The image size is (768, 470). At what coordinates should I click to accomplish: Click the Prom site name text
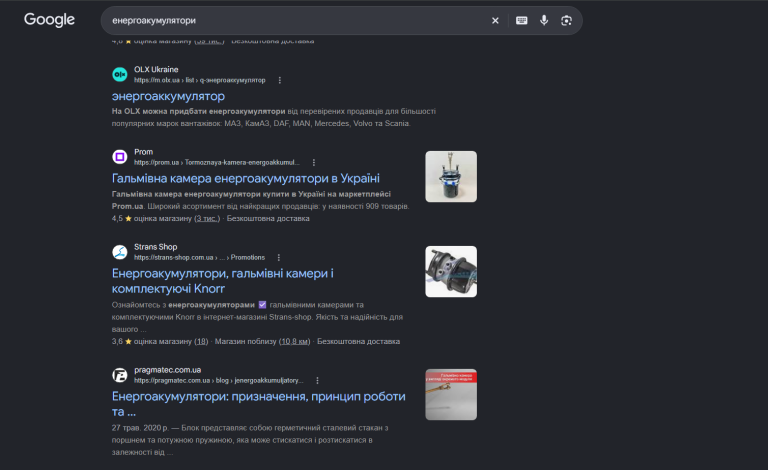tap(144, 152)
